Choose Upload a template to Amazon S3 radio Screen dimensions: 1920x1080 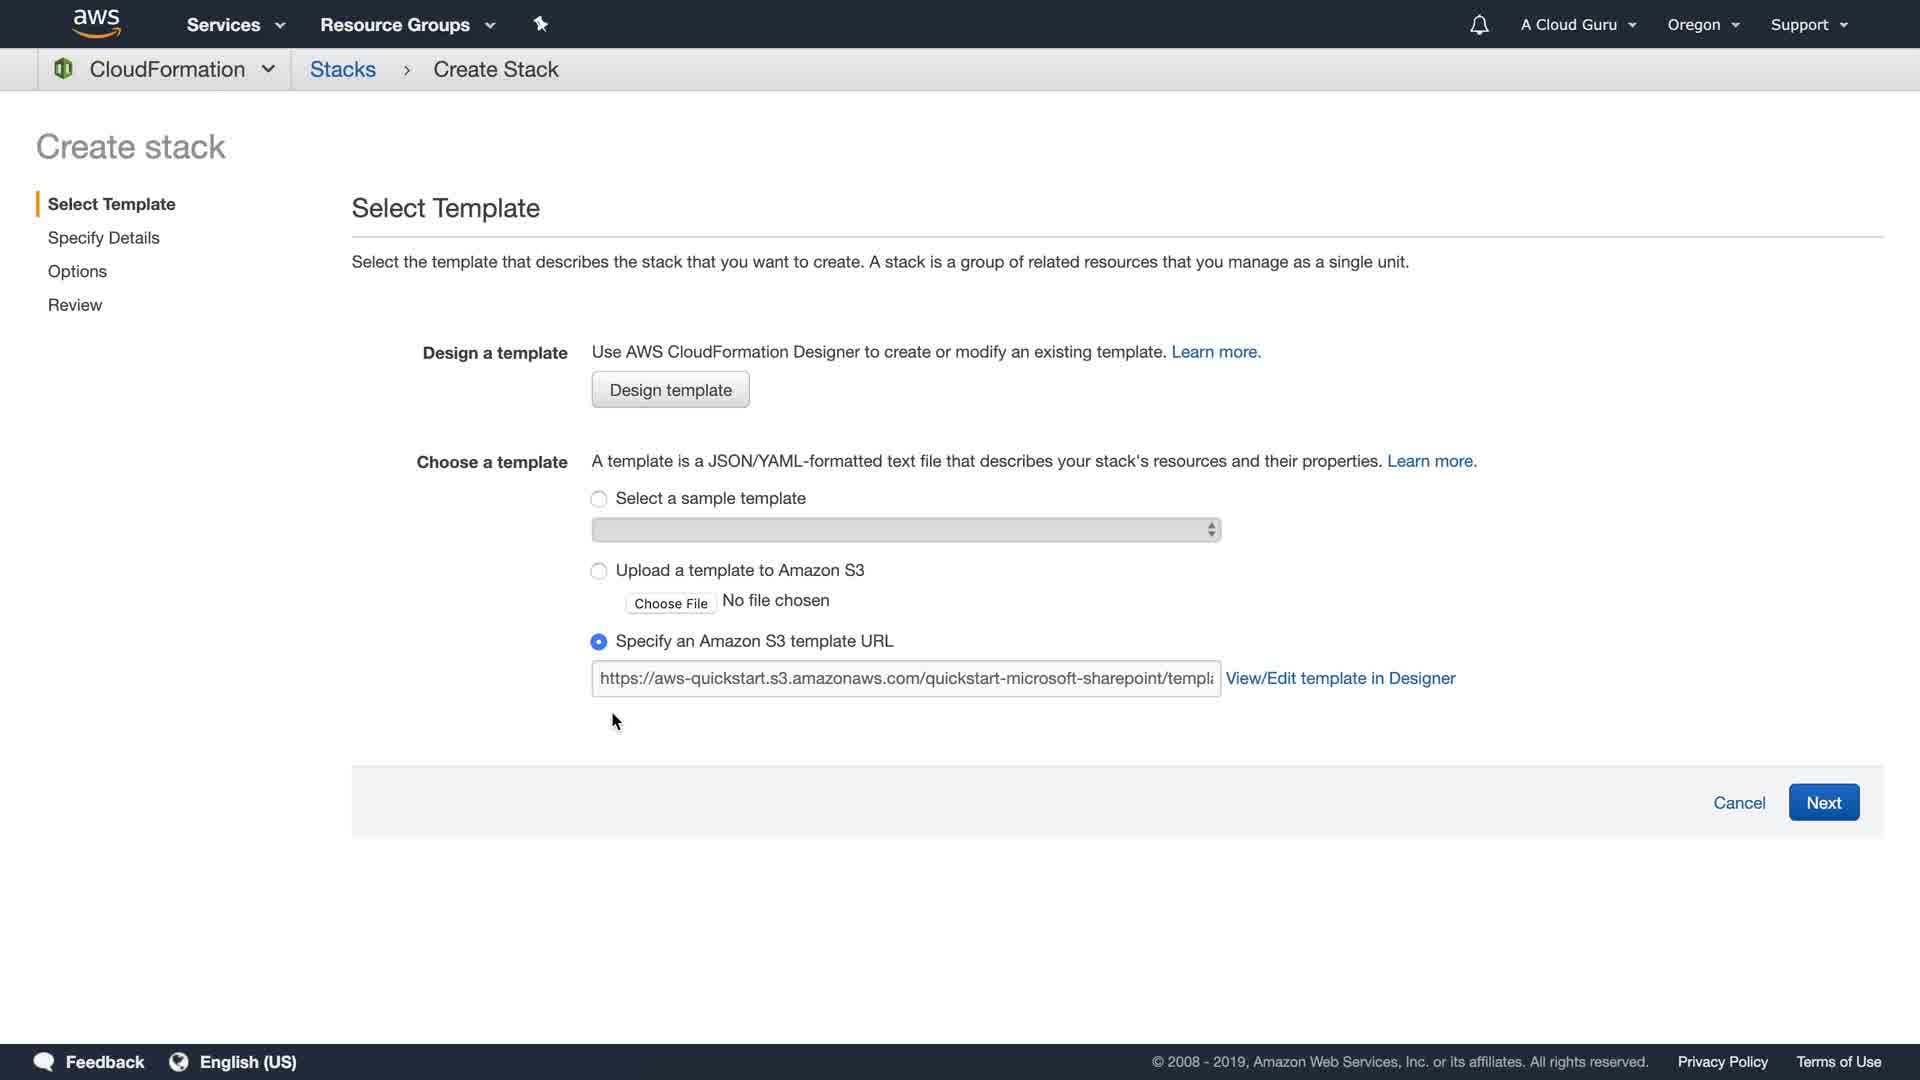(599, 571)
